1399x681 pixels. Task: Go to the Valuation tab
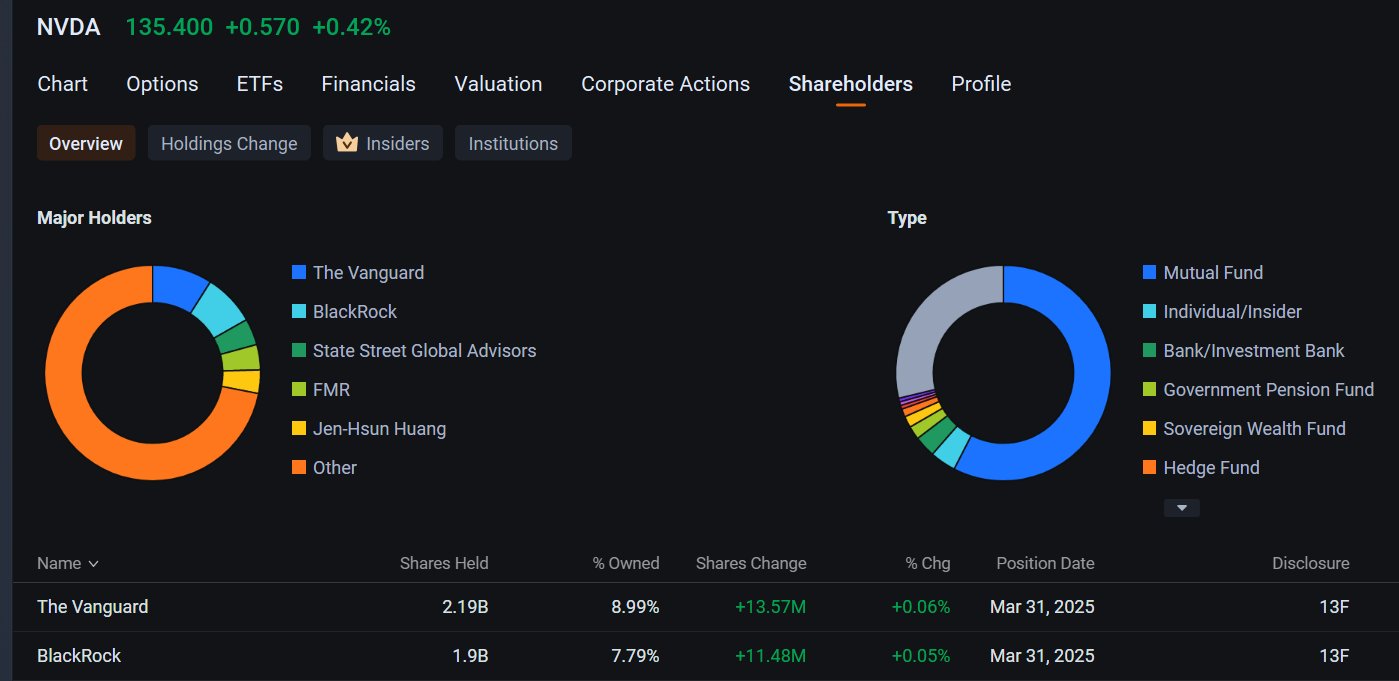coord(498,84)
